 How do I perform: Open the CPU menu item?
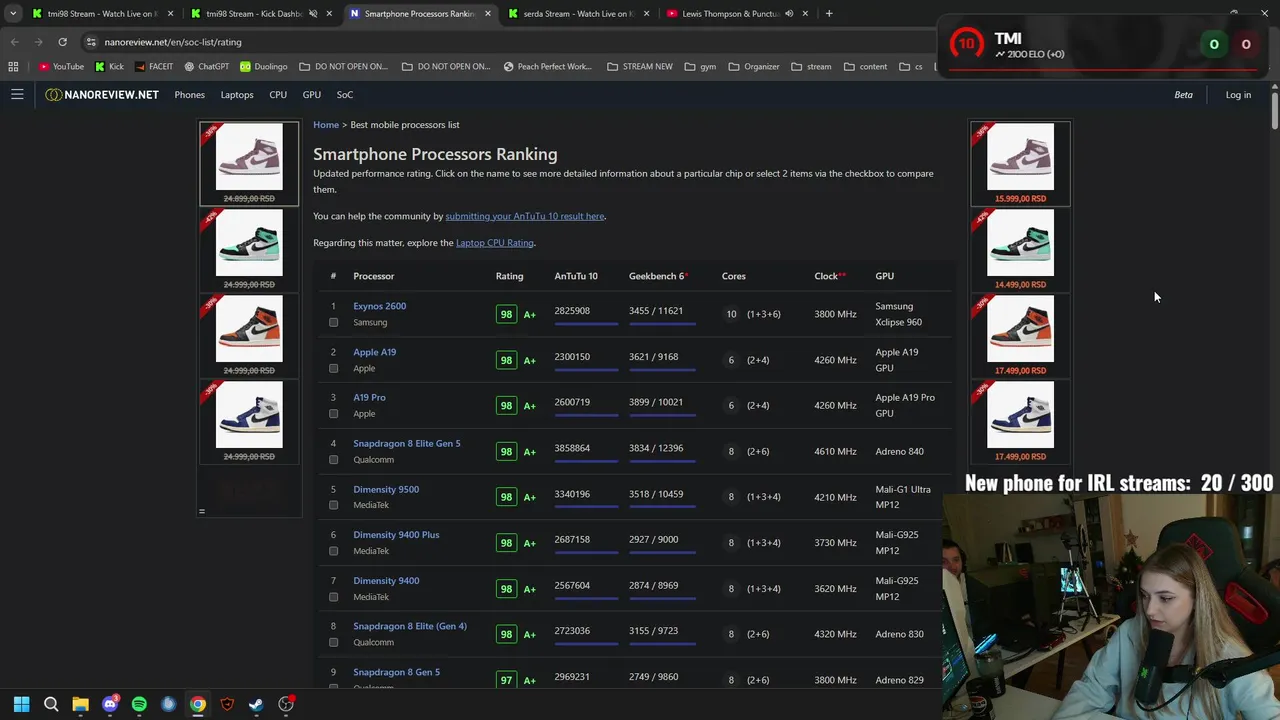click(x=278, y=95)
